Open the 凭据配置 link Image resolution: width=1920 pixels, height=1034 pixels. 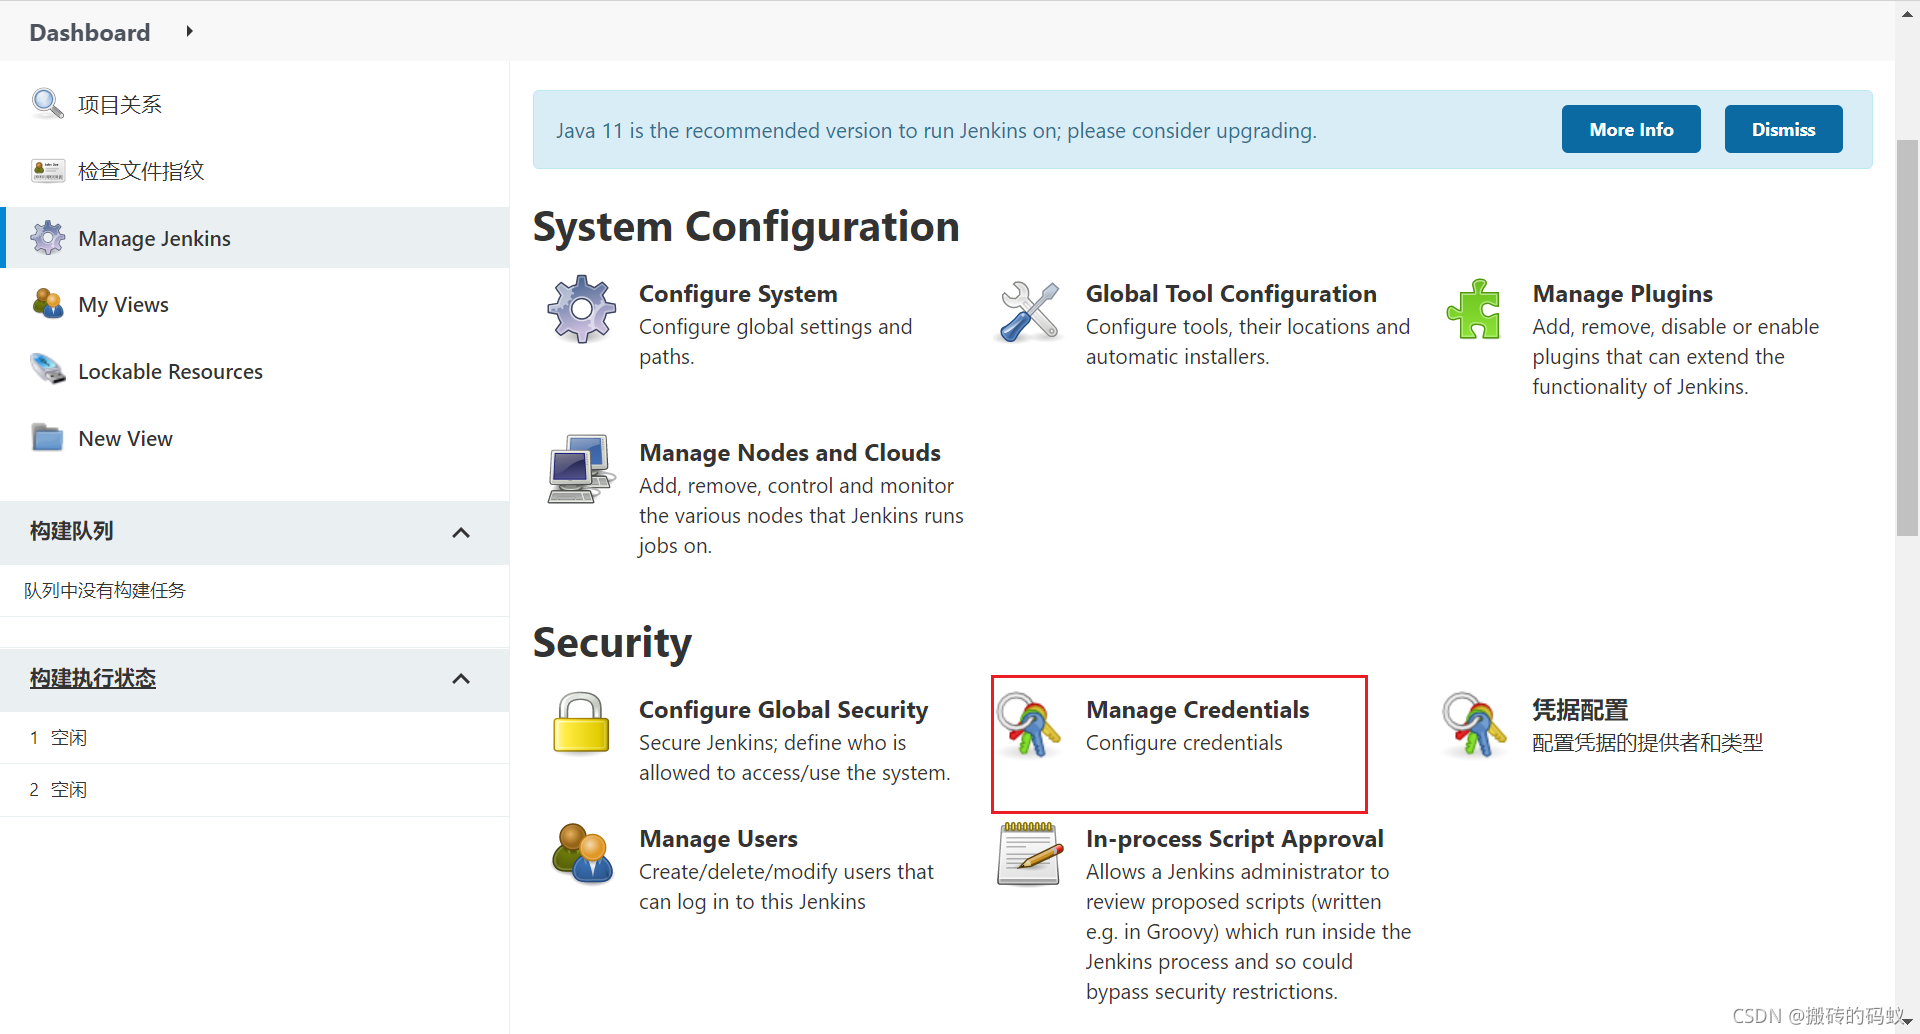tap(1580, 710)
